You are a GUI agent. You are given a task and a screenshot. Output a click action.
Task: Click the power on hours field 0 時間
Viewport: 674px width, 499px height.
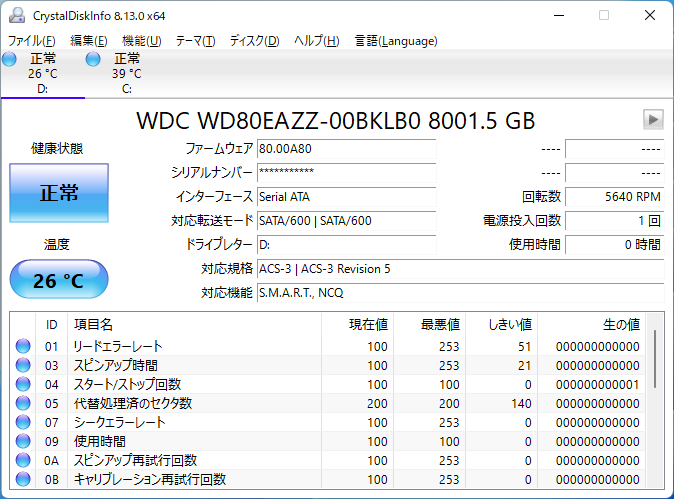tap(615, 245)
